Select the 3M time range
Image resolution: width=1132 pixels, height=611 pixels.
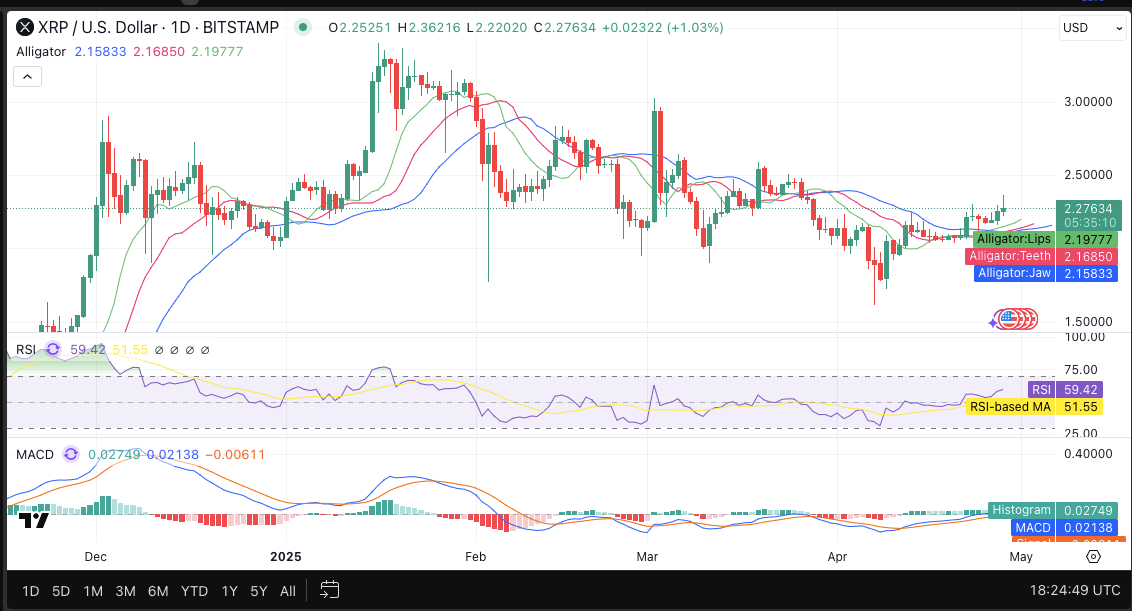[126, 591]
